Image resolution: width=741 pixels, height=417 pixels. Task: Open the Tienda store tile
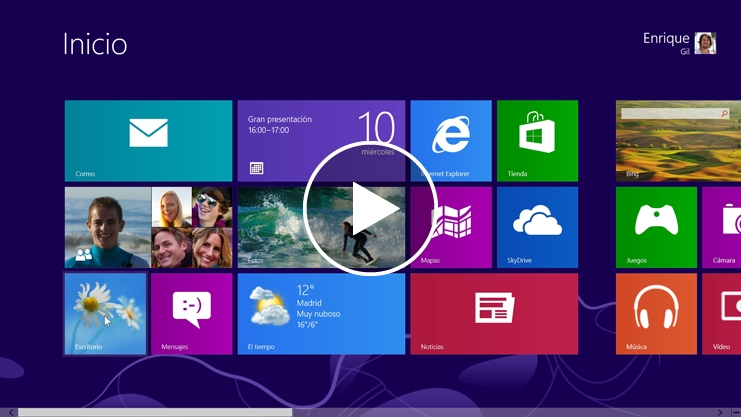click(x=537, y=140)
